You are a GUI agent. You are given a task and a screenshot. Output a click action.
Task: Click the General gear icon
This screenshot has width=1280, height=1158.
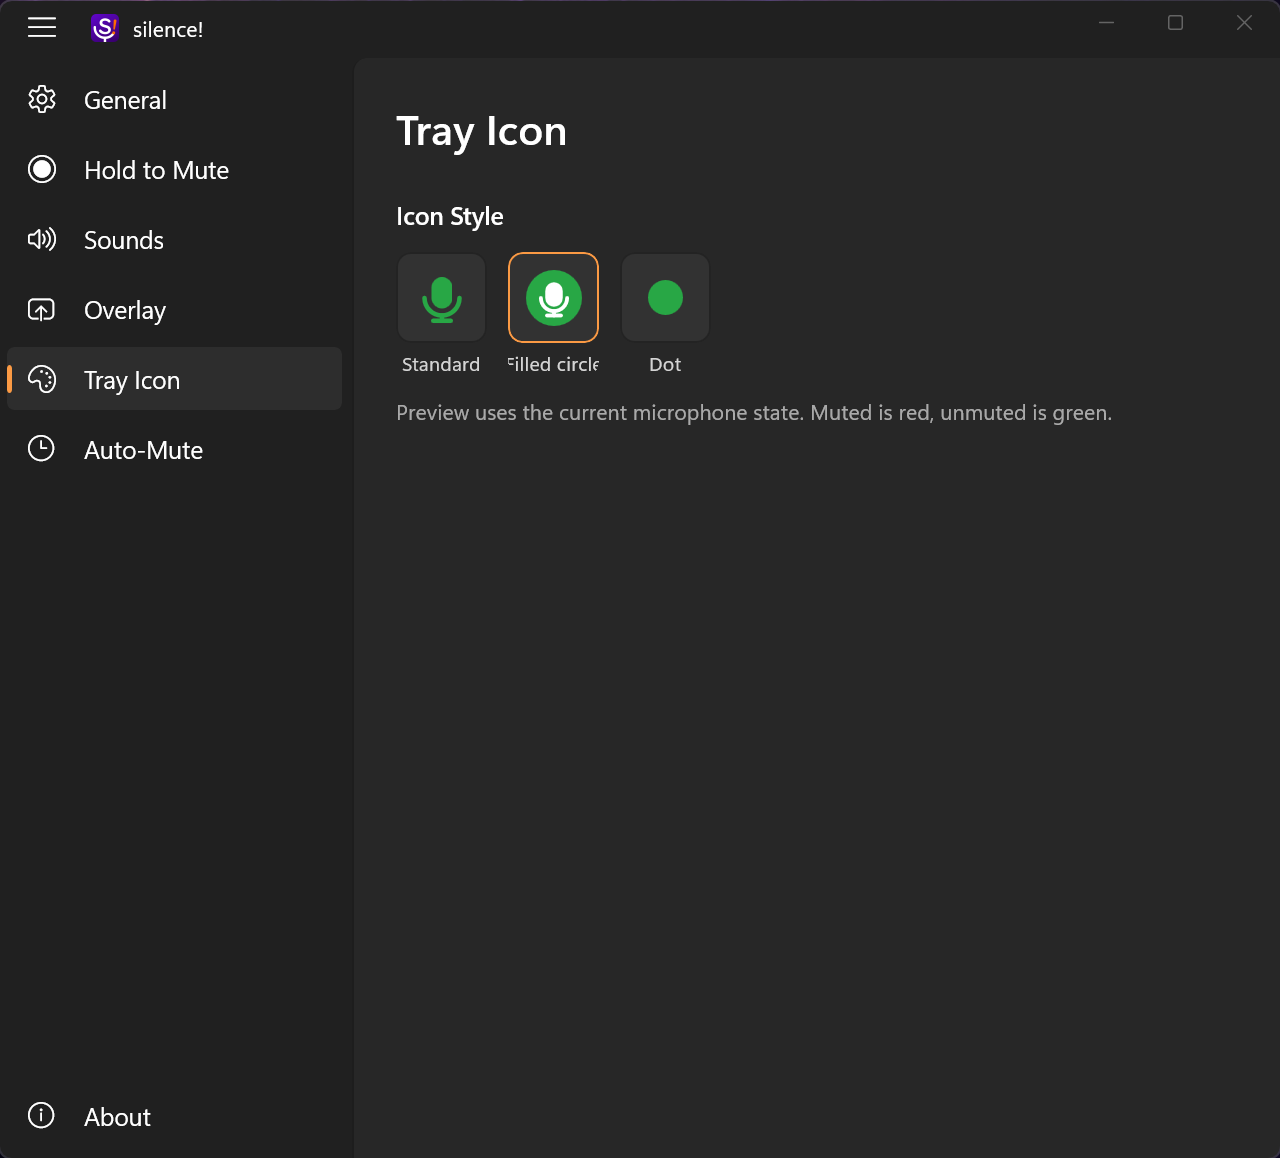[42, 100]
